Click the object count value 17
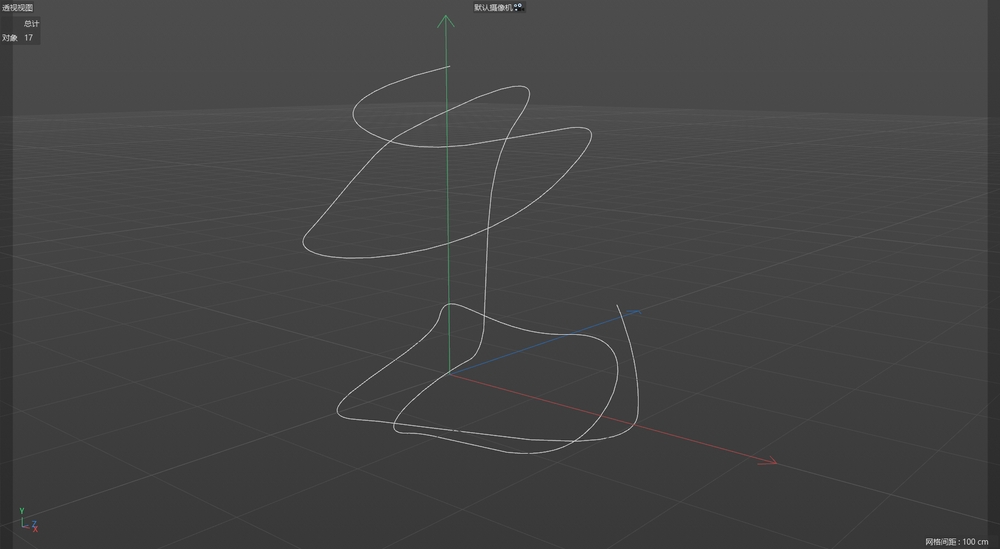1000x549 pixels. click(29, 38)
